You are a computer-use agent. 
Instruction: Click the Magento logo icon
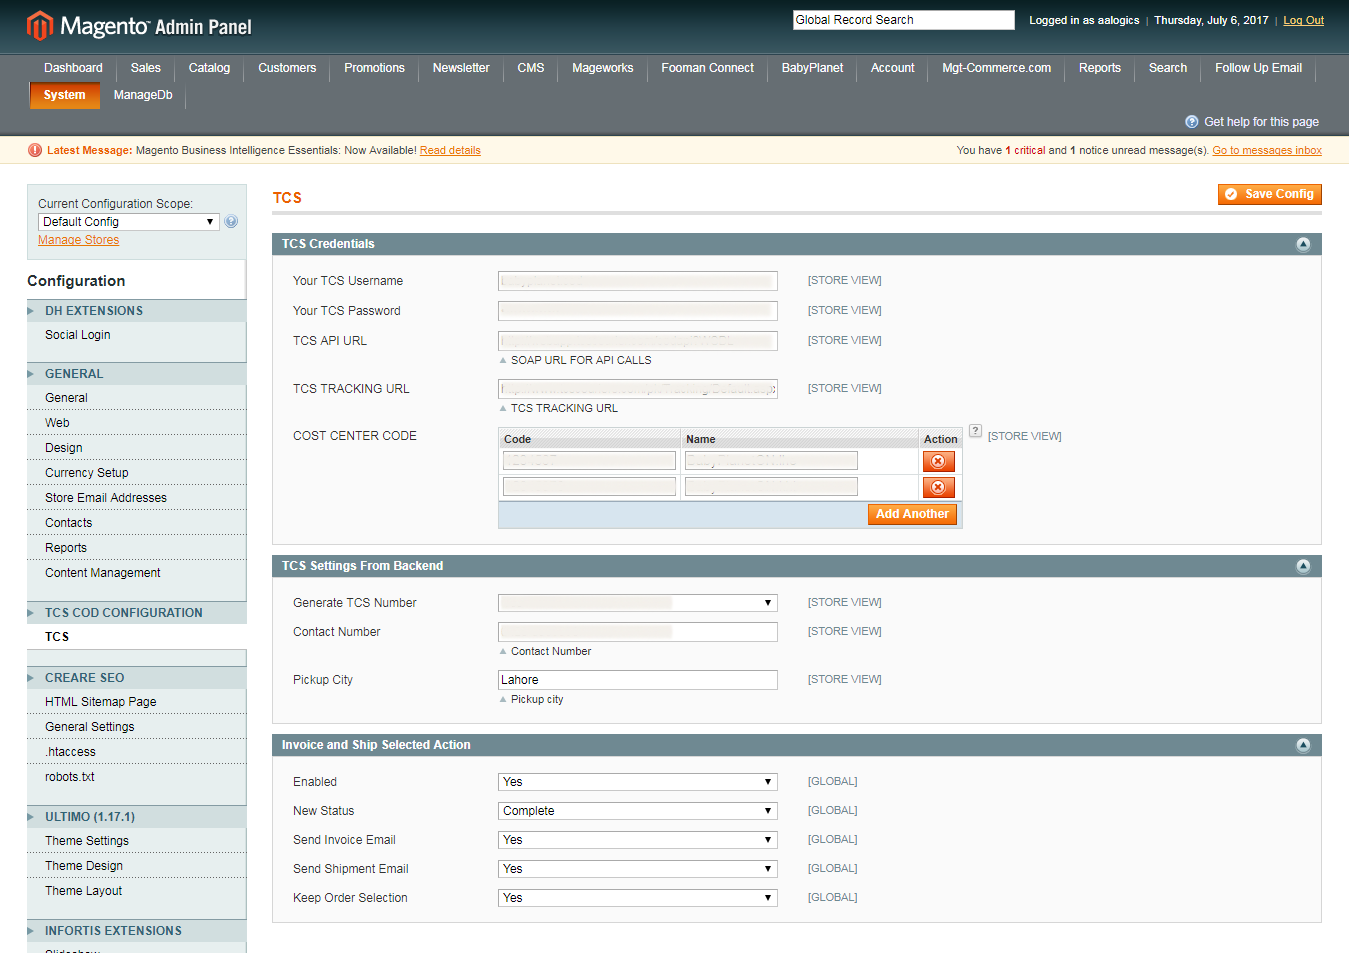coord(39,26)
